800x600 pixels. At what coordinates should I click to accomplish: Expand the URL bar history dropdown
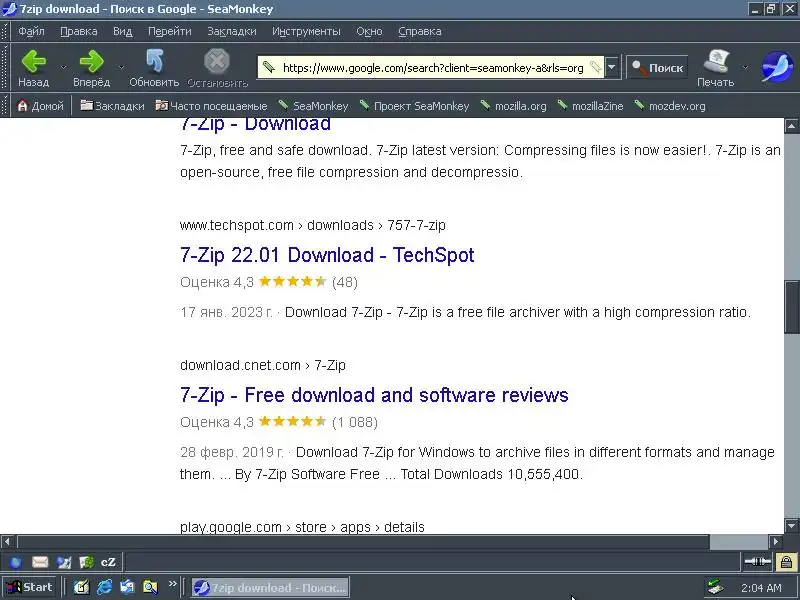pyautogui.click(x=612, y=67)
